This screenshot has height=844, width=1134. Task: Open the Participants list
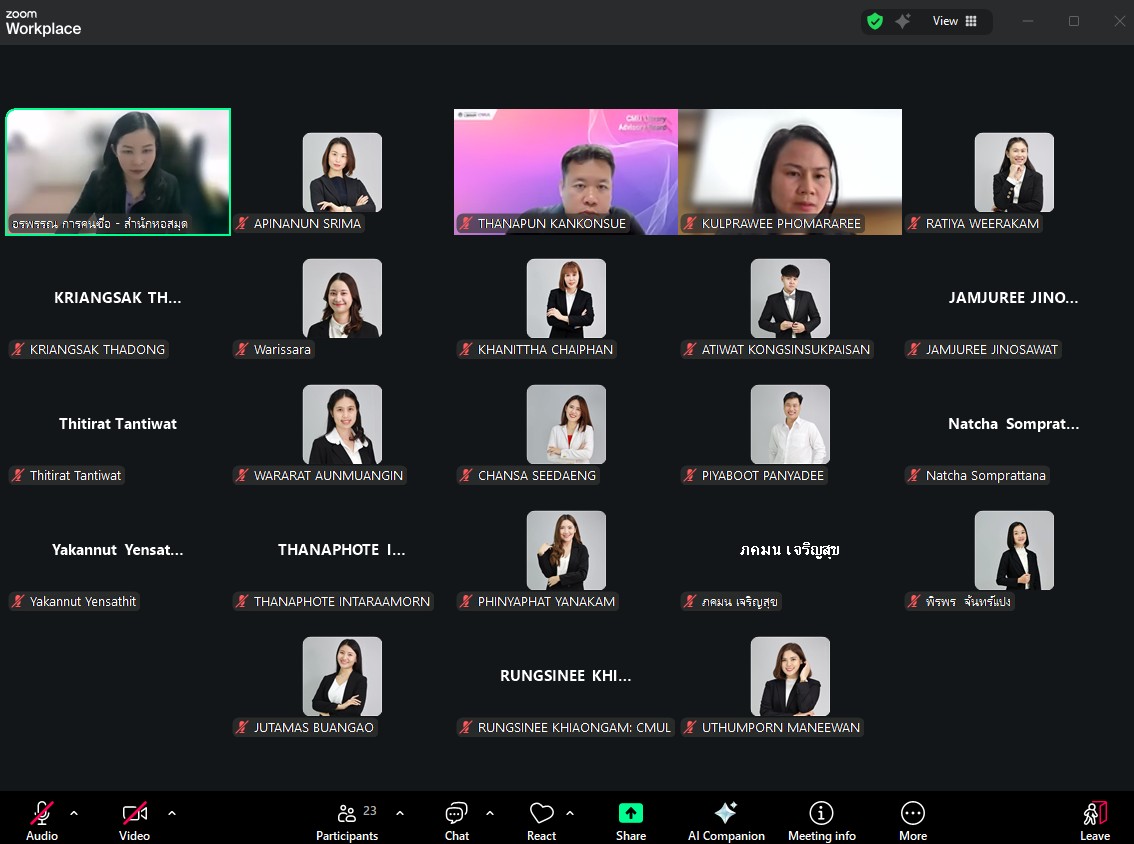coord(347,820)
